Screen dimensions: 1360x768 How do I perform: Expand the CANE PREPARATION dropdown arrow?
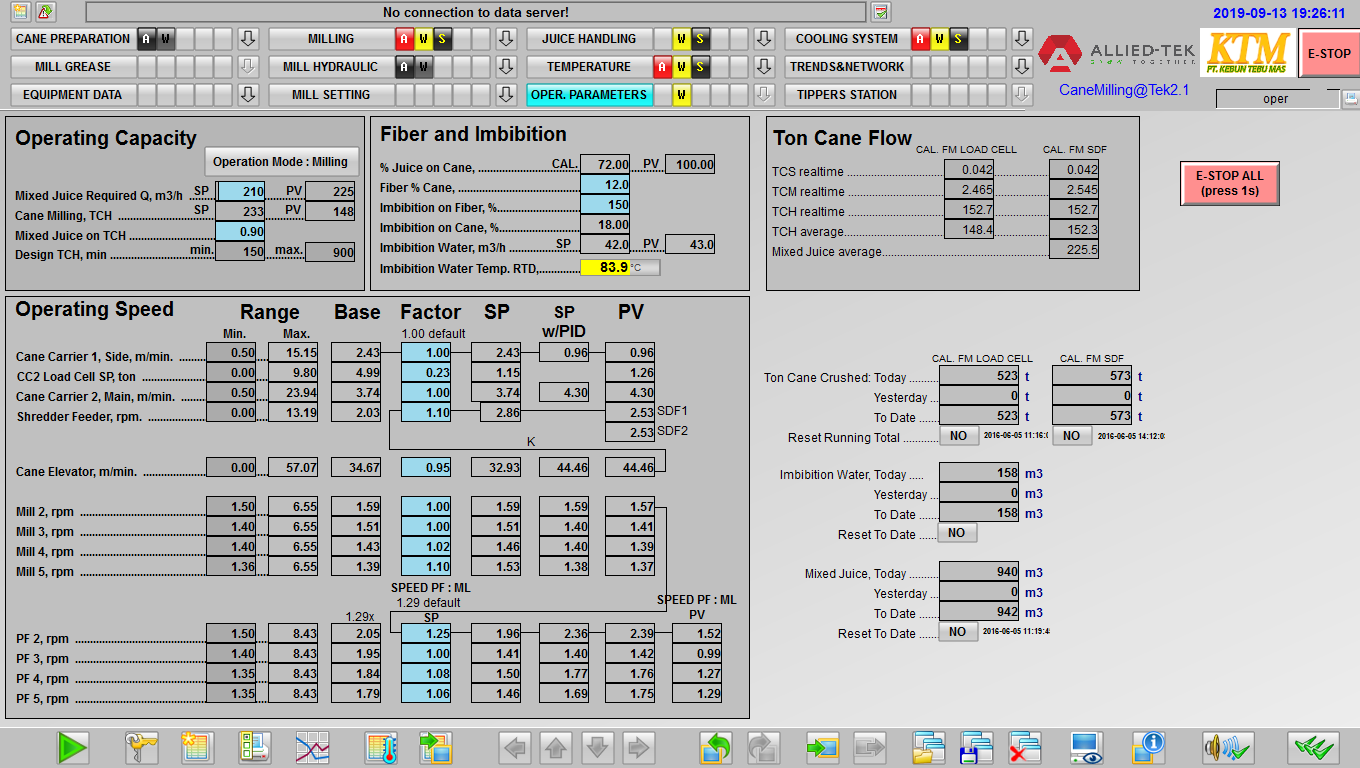(249, 39)
